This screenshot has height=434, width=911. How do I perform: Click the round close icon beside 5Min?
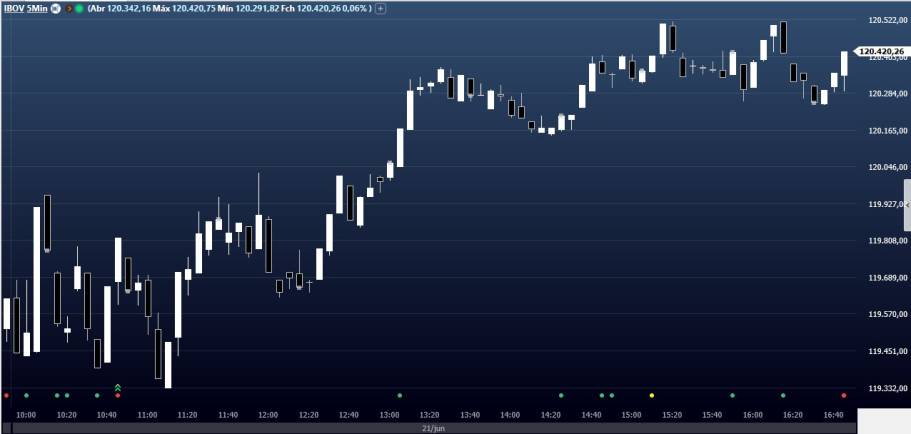tap(54, 8)
